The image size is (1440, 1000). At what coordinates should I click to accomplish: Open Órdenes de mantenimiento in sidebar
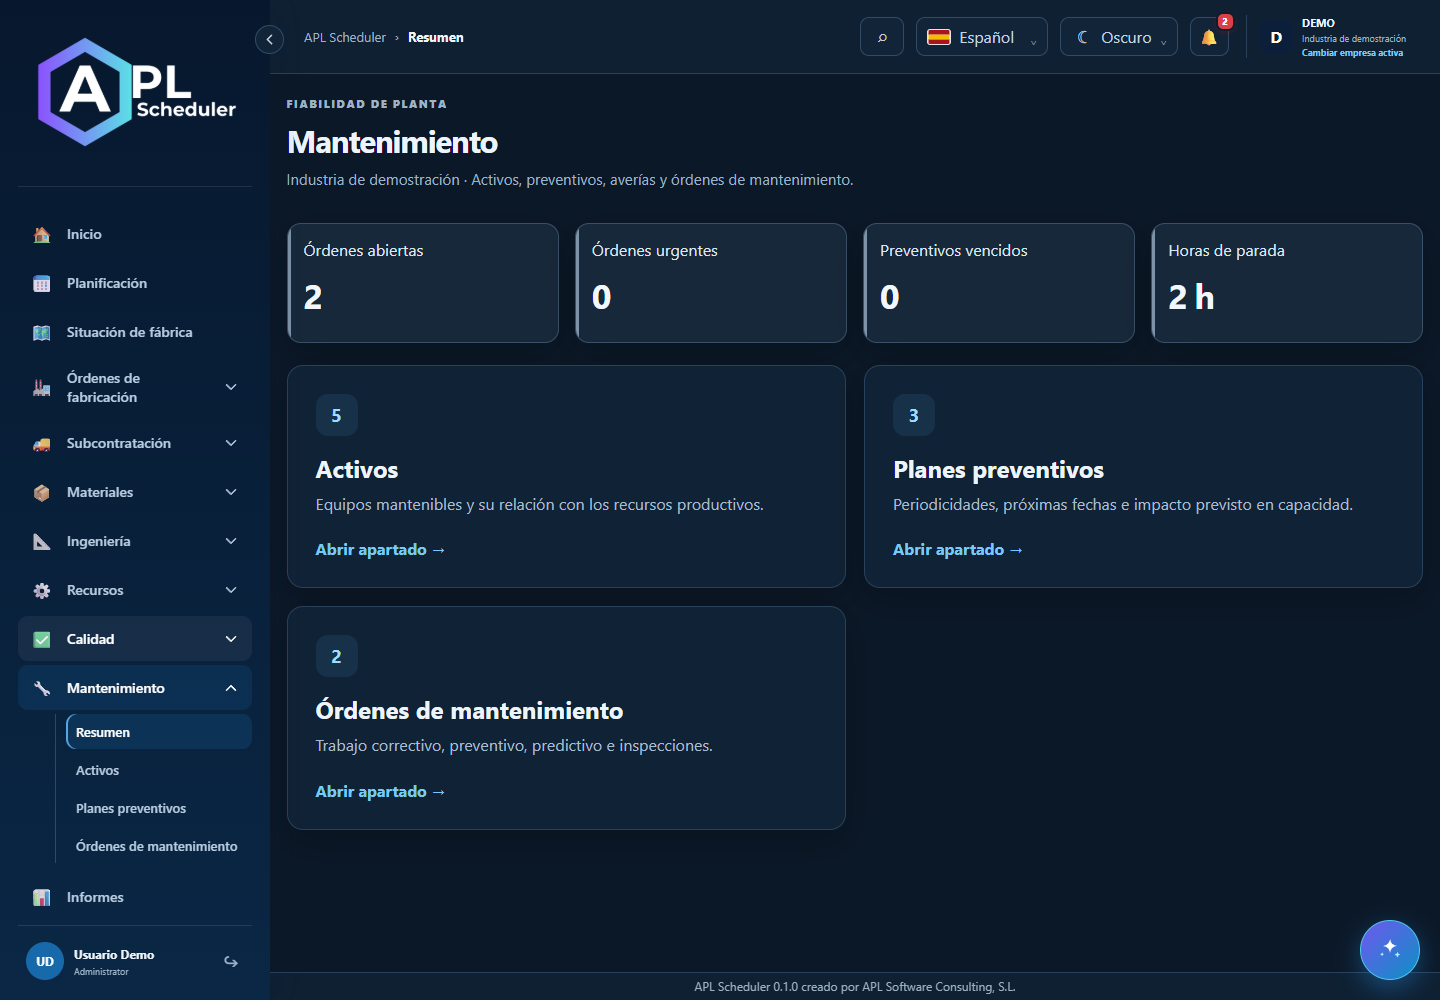click(x=159, y=846)
